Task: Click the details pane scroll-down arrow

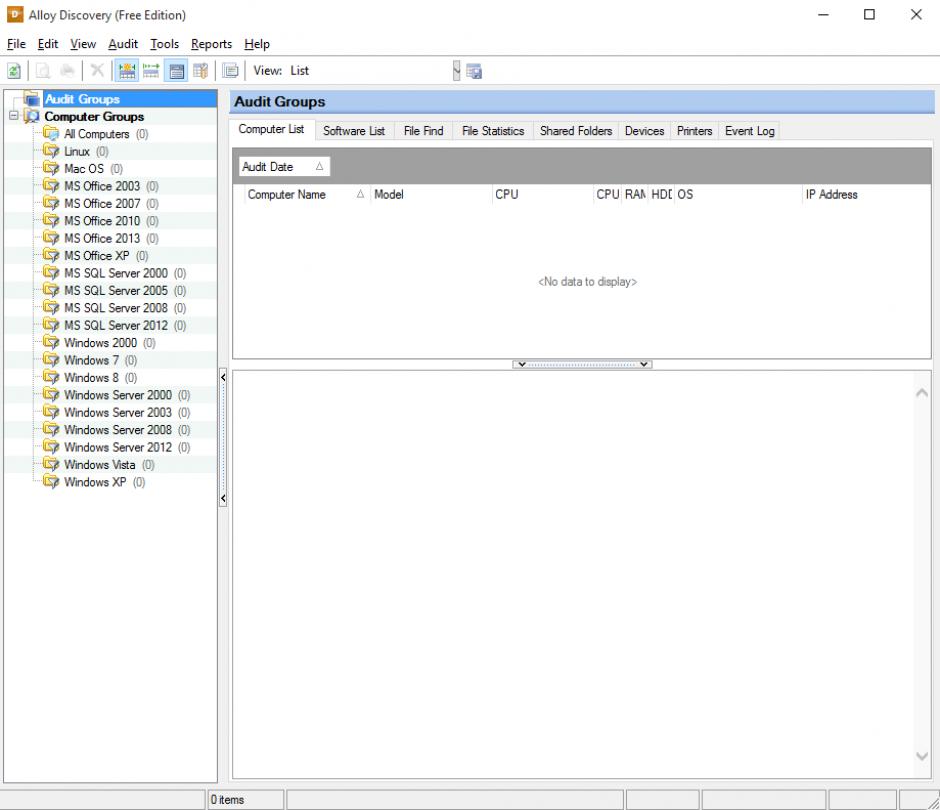Action: 921,756
